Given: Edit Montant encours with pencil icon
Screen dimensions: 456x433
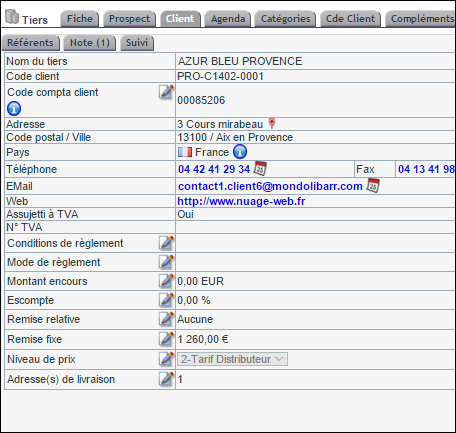Looking at the screenshot, I should (x=166, y=281).
